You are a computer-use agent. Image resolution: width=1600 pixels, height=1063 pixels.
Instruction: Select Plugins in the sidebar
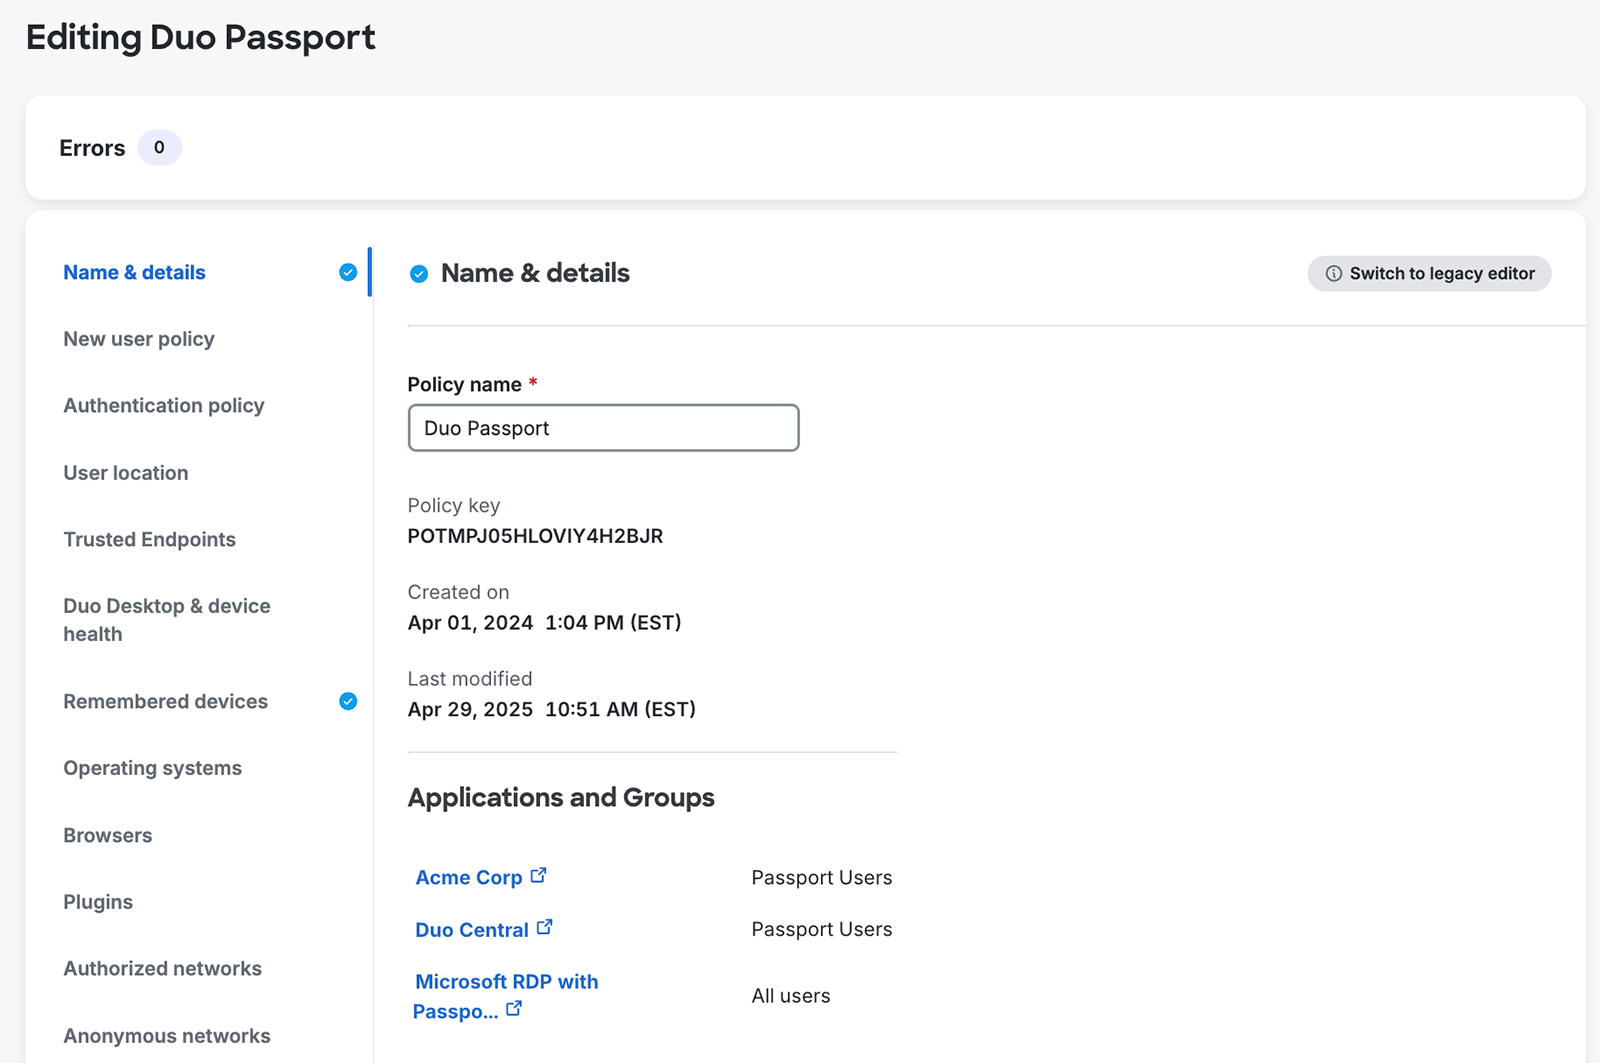tap(97, 901)
